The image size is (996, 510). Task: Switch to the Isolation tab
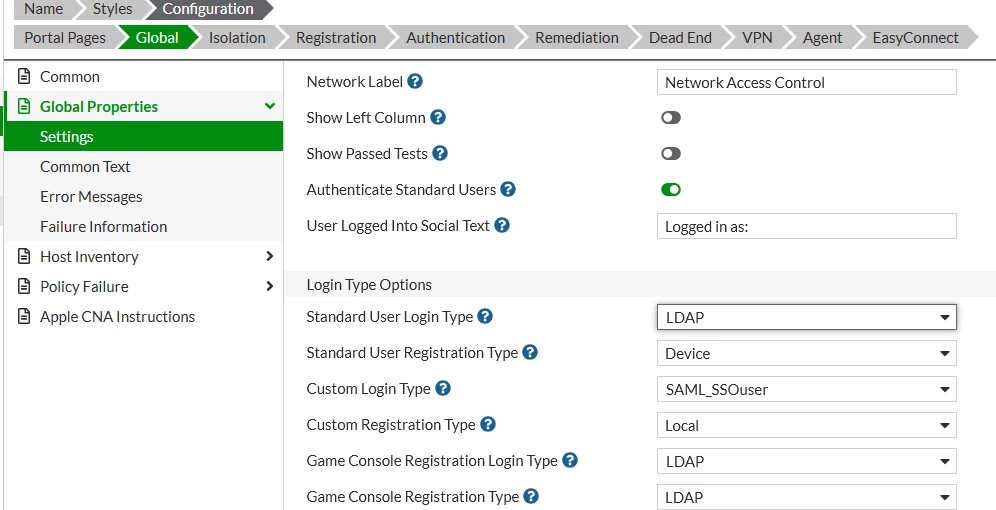pyautogui.click(x=237, y=37)
